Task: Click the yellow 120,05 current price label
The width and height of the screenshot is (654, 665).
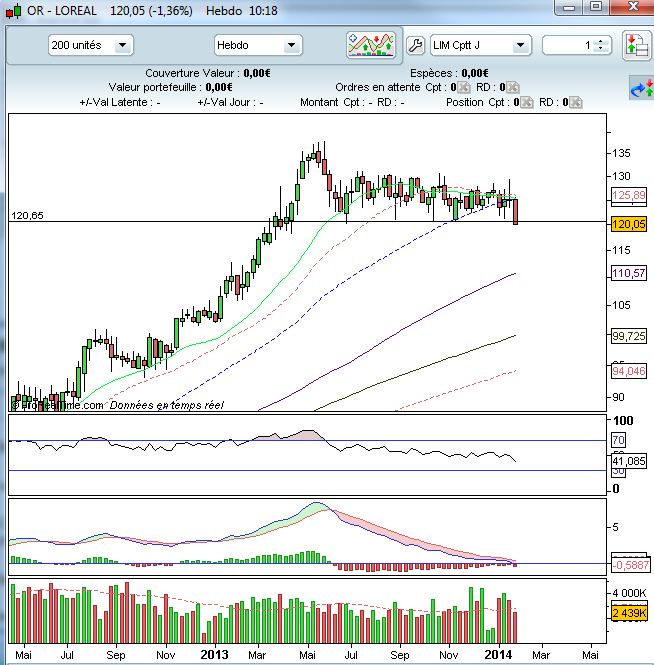Action: [x=629, y=224]
